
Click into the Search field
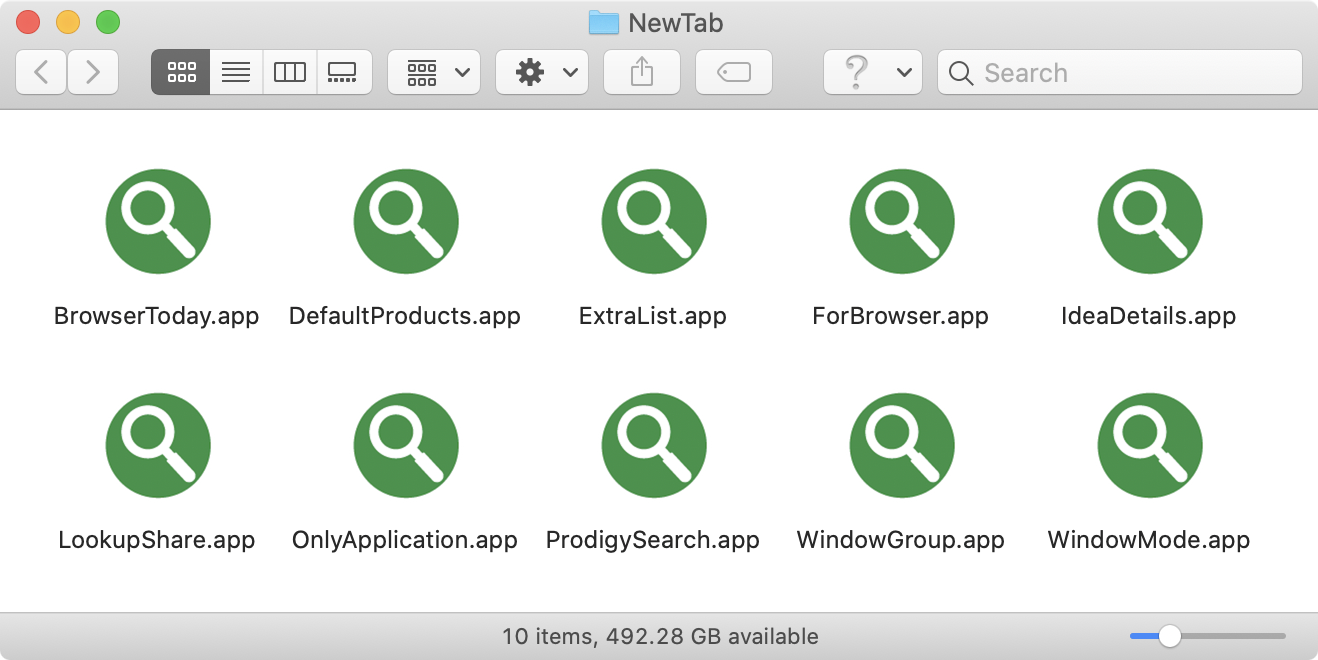(1120, 72)
